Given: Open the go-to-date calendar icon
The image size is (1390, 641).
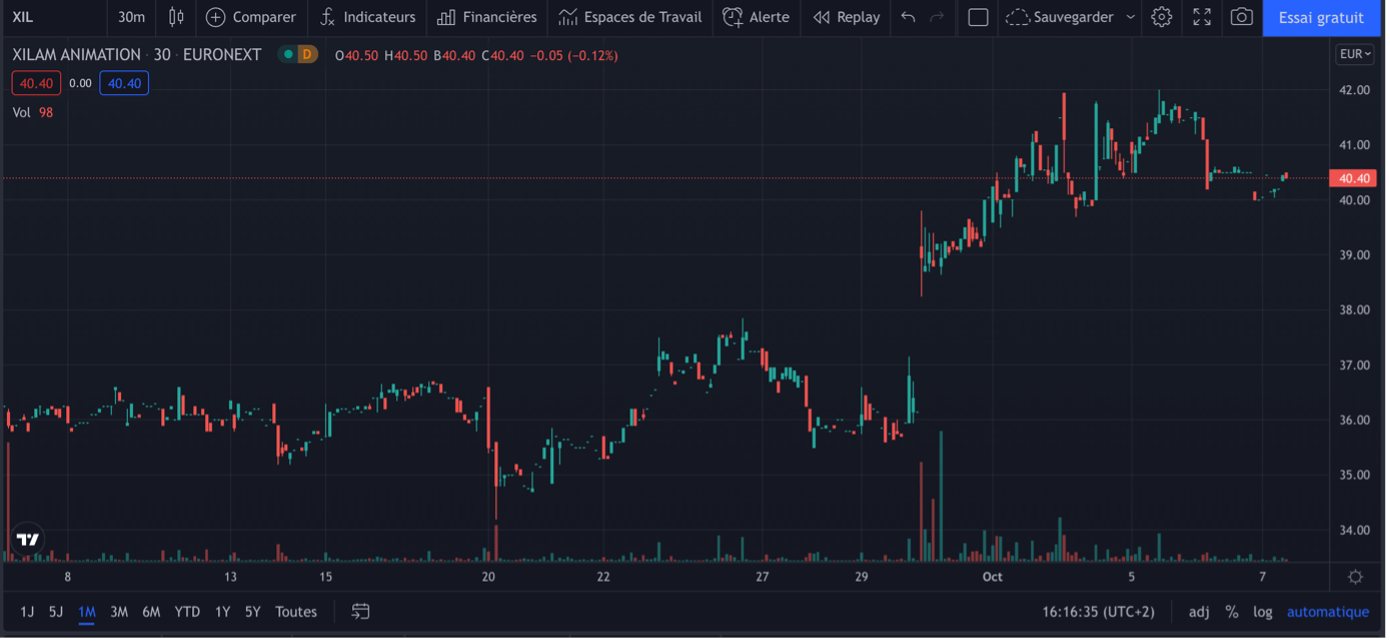Looking at the screenshot, I should coord(361,611).
